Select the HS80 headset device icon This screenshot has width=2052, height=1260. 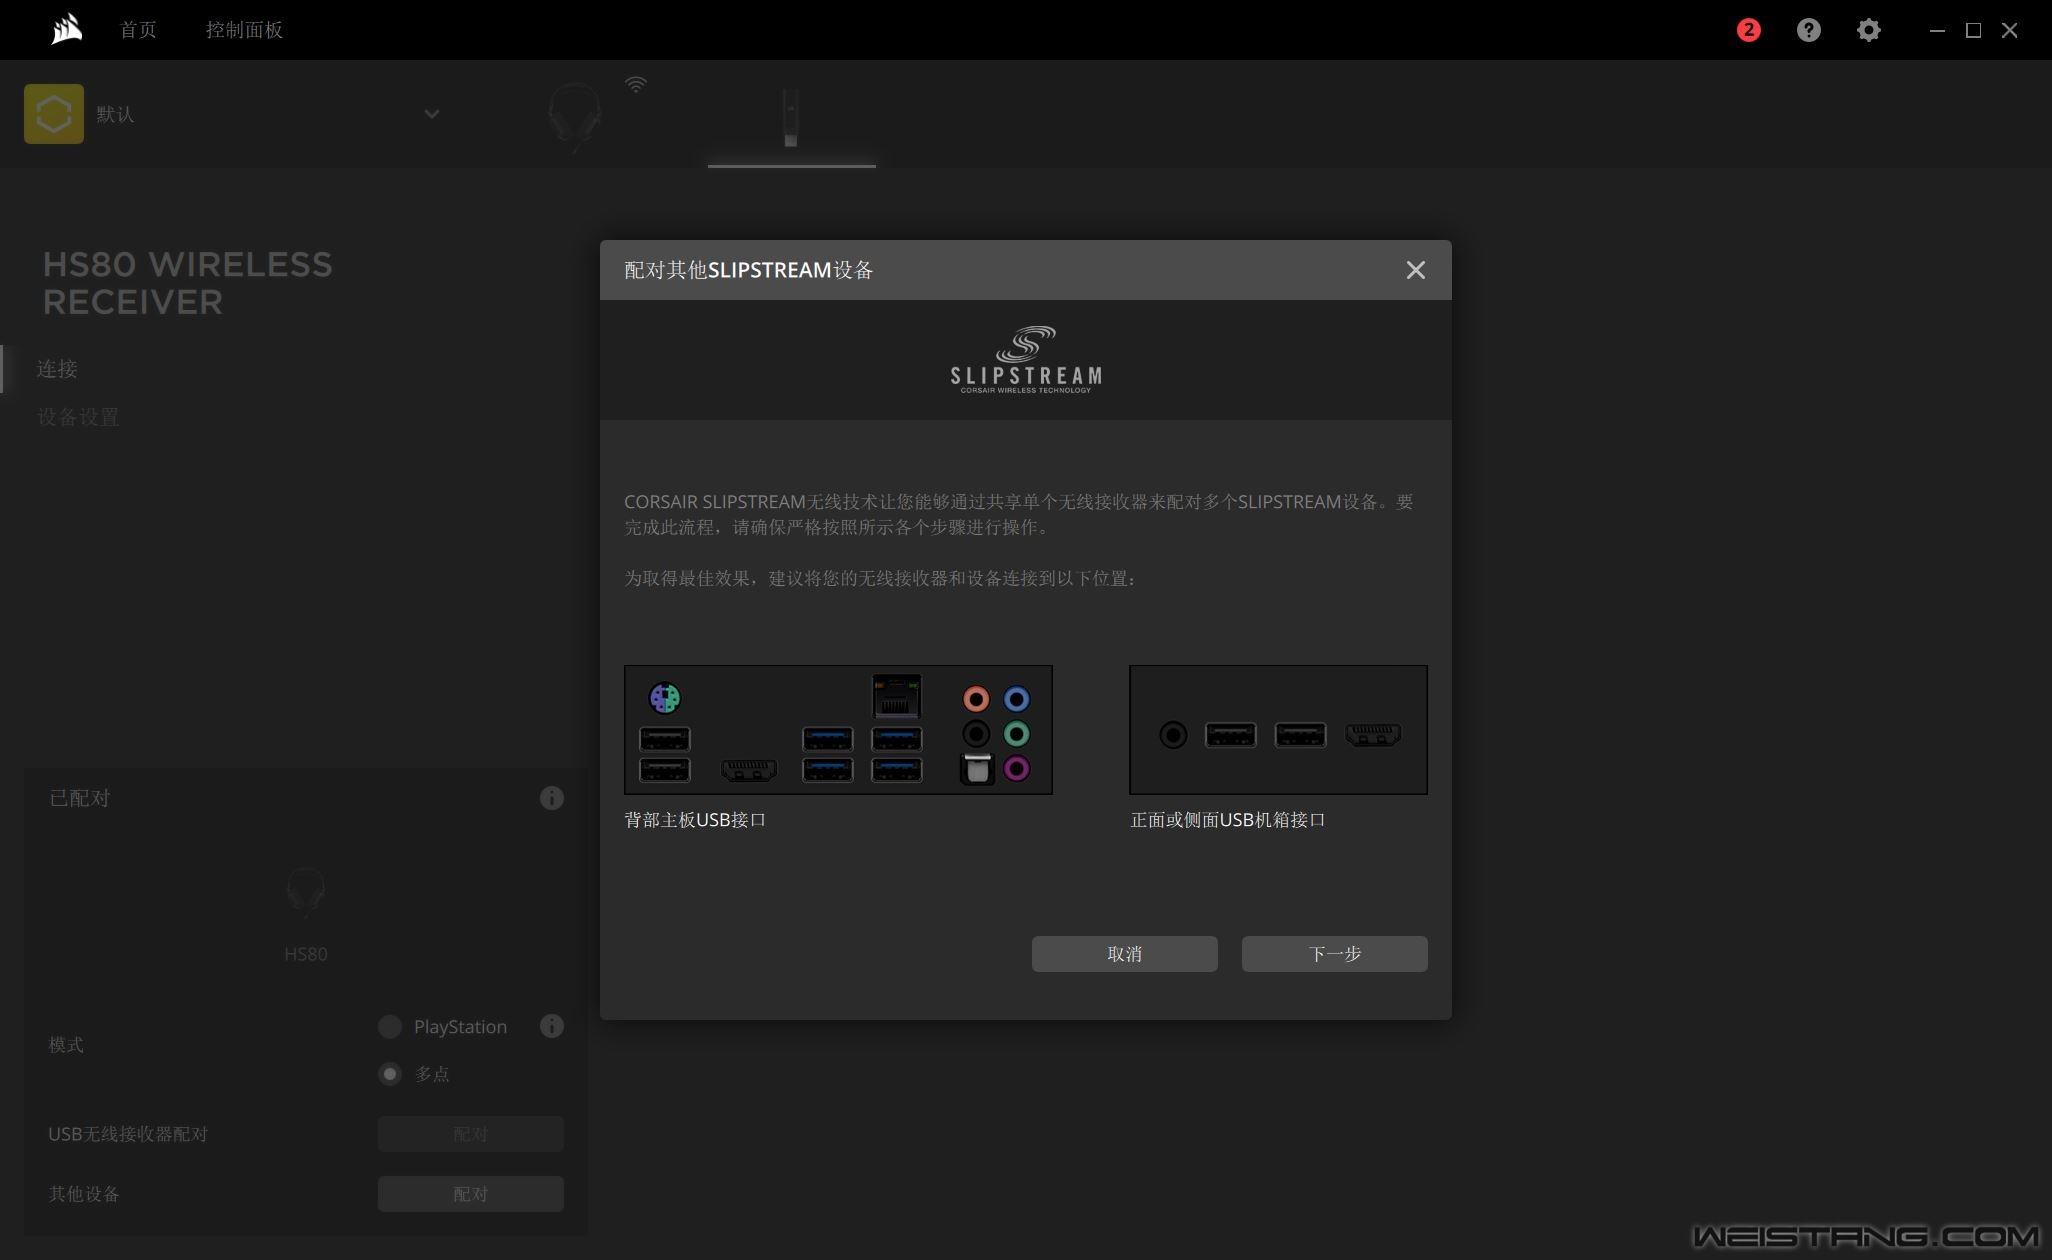(x=575, y=116)
